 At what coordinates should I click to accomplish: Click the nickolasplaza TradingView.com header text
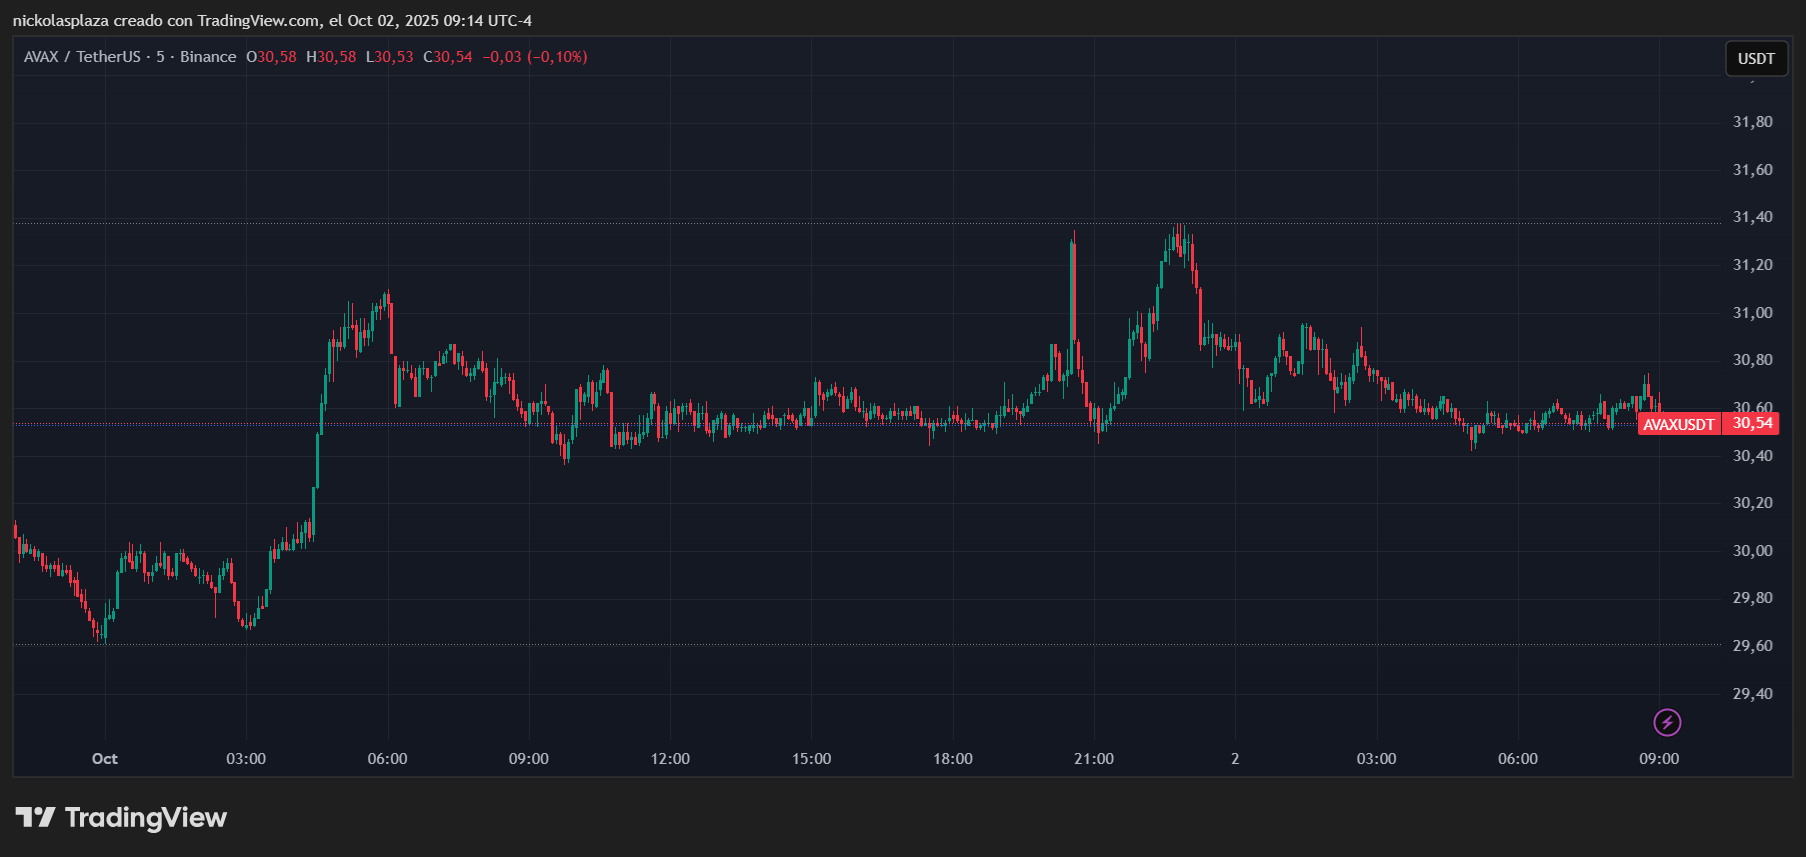tap(272, 21)
